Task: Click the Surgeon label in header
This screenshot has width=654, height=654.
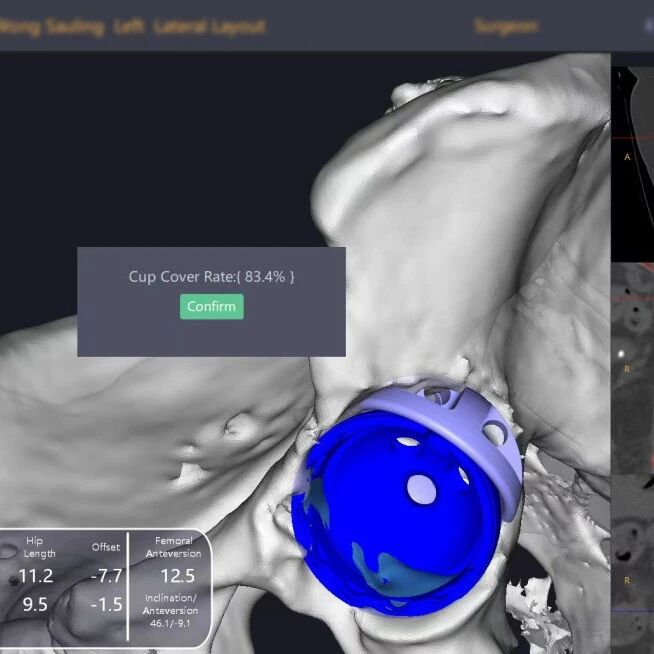Action: (x=506, y=26)
